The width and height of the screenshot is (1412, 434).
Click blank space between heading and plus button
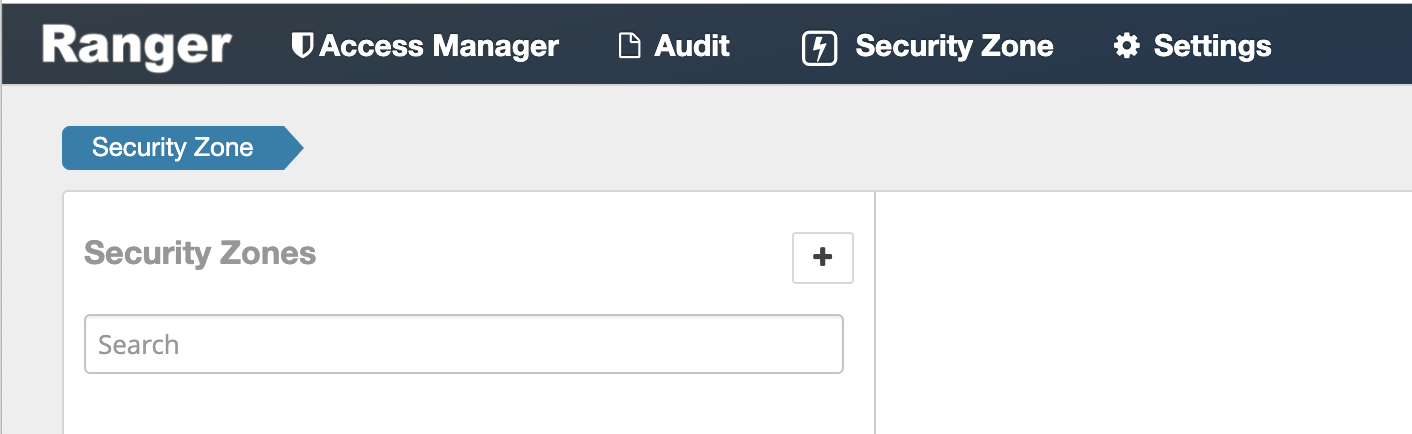coord(550,255)
